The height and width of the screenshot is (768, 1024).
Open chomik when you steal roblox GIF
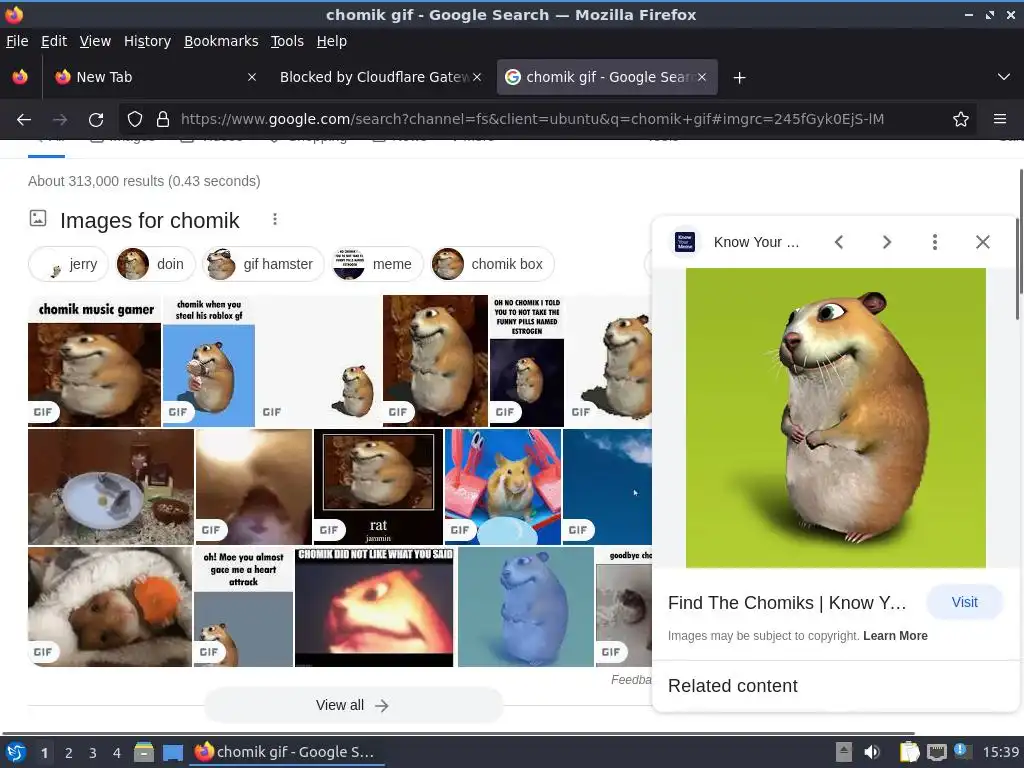[208, 360]
